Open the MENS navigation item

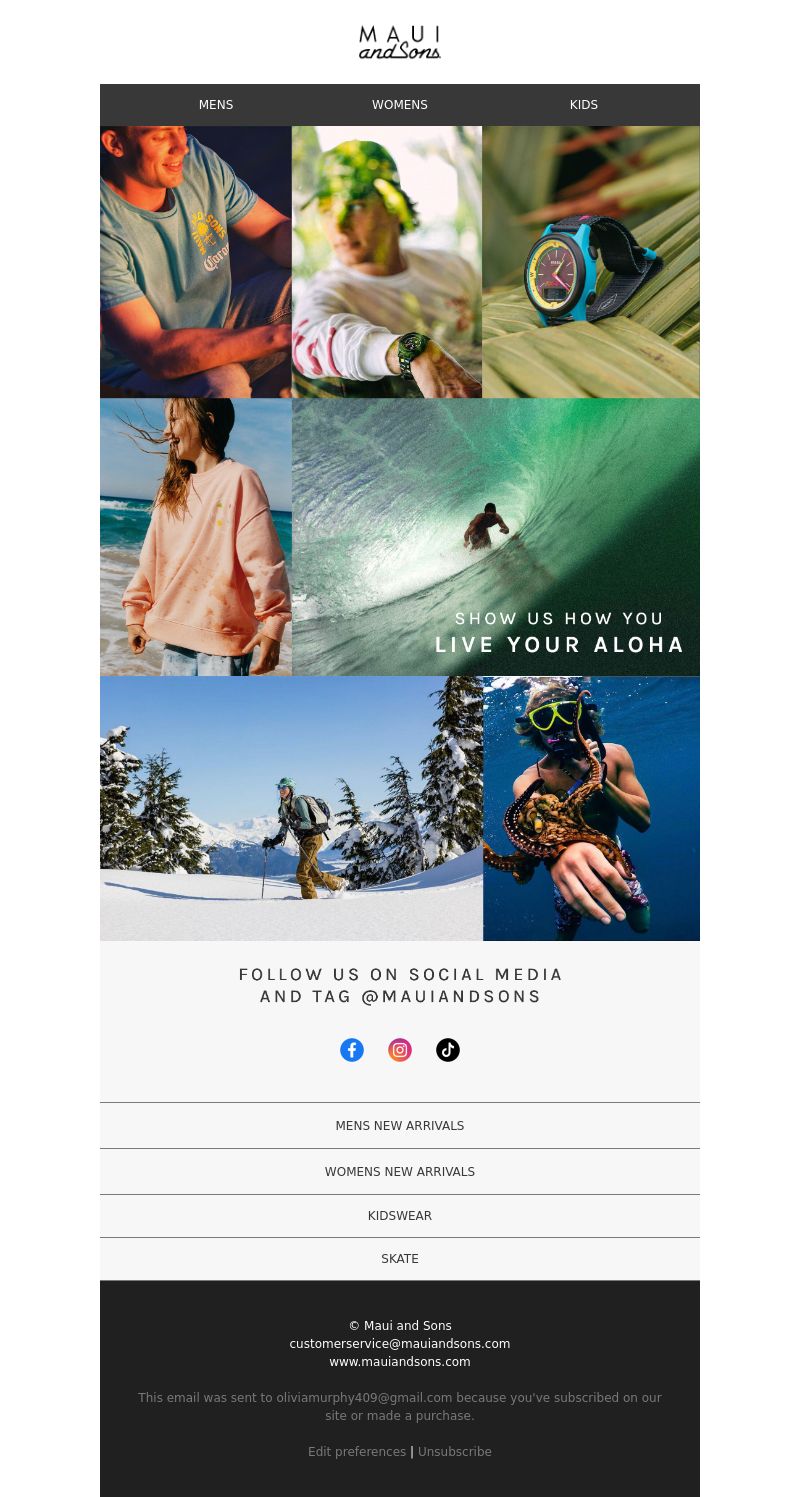pos(216,105)
